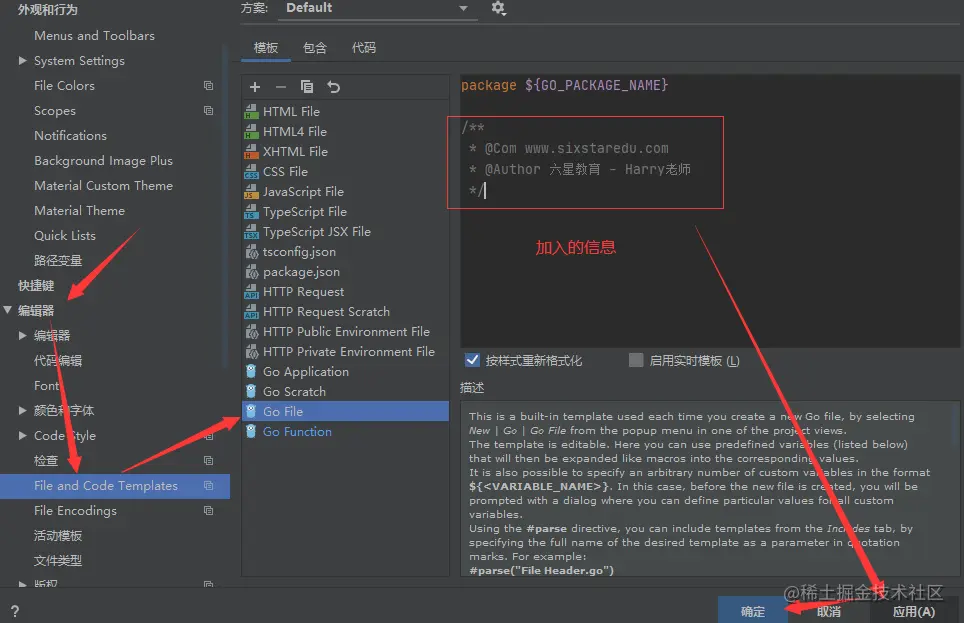Click the help question mark icon

coord(15,611)
